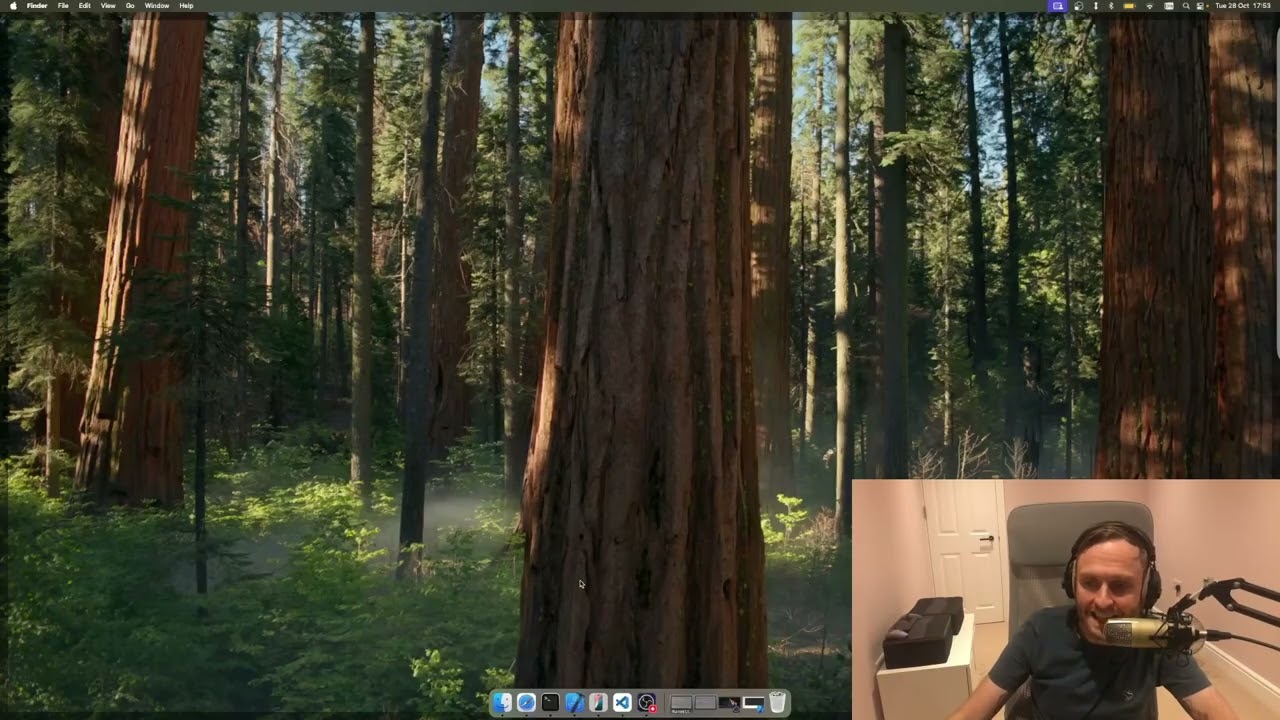Open Xcode from the Dock
The image size is (1280, 720).
click(574, 703)
